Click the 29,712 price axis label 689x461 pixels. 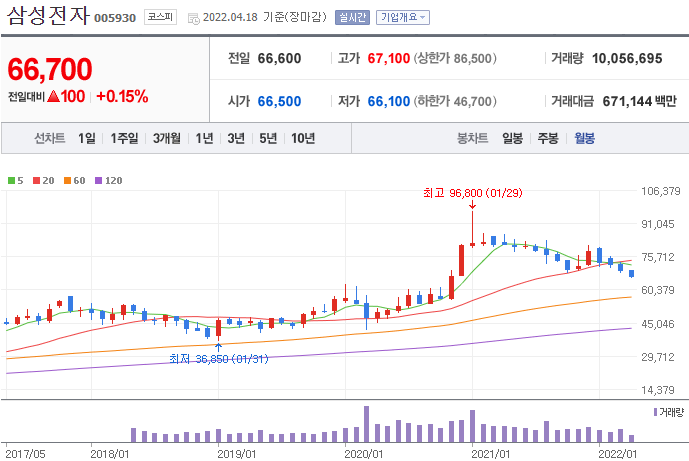coord(658,357)
